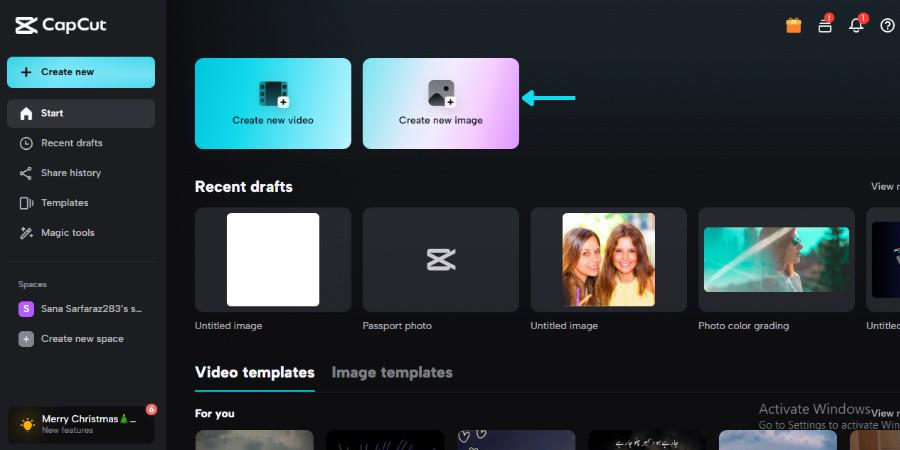Click the Templates icon in sidebar
Viewport: 900px width, 450px height.
[26, 203]
